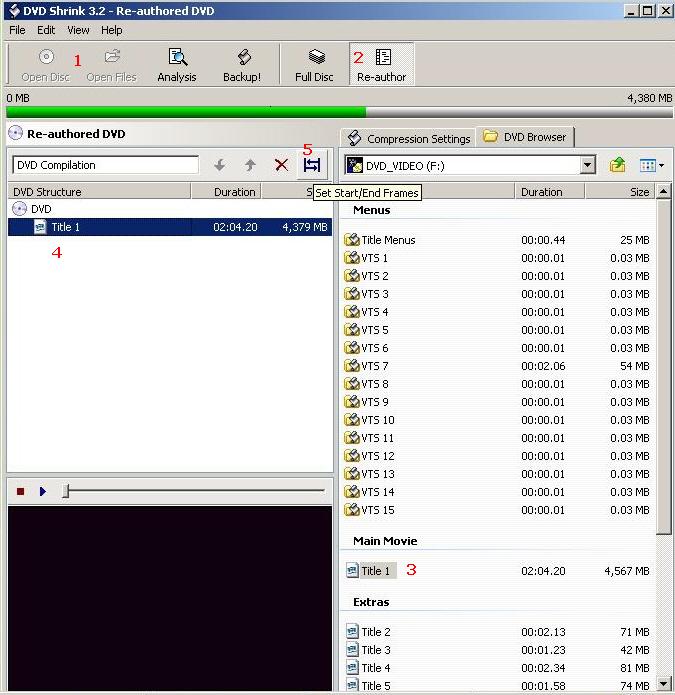The width and height of the screenshot is (675, 695).
Task: Expand the DVD_VIDEO (F:) drive dropdown
Action: pos(587,165)
